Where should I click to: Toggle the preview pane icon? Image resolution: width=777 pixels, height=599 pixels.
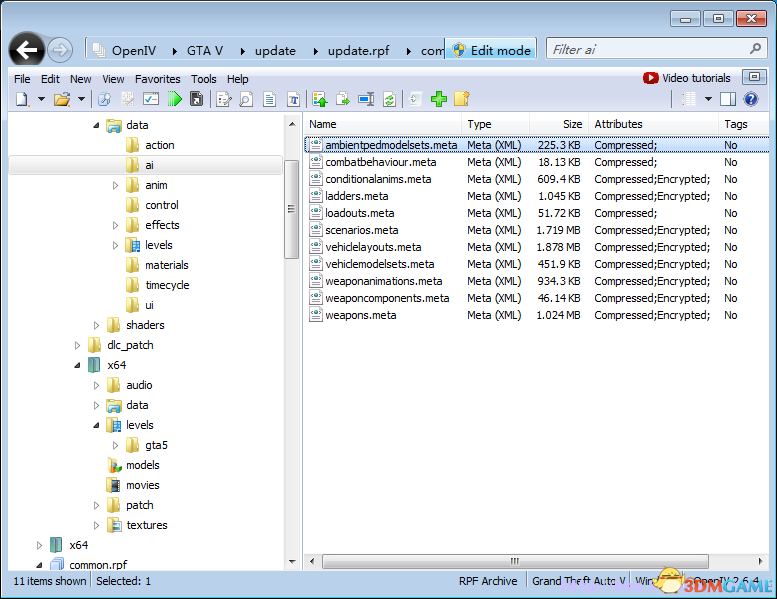[728, 99]
